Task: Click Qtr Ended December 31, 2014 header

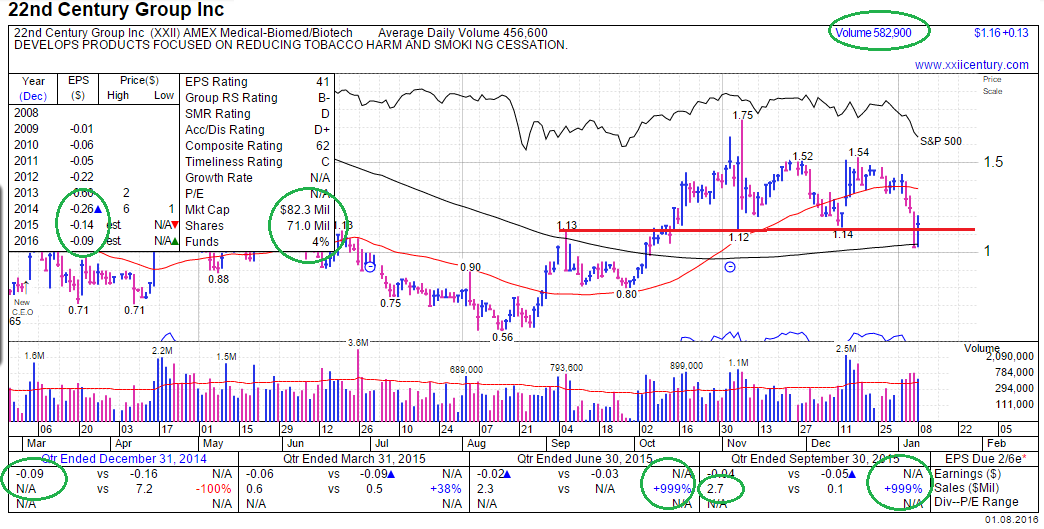Action: [x=125, y=459]
